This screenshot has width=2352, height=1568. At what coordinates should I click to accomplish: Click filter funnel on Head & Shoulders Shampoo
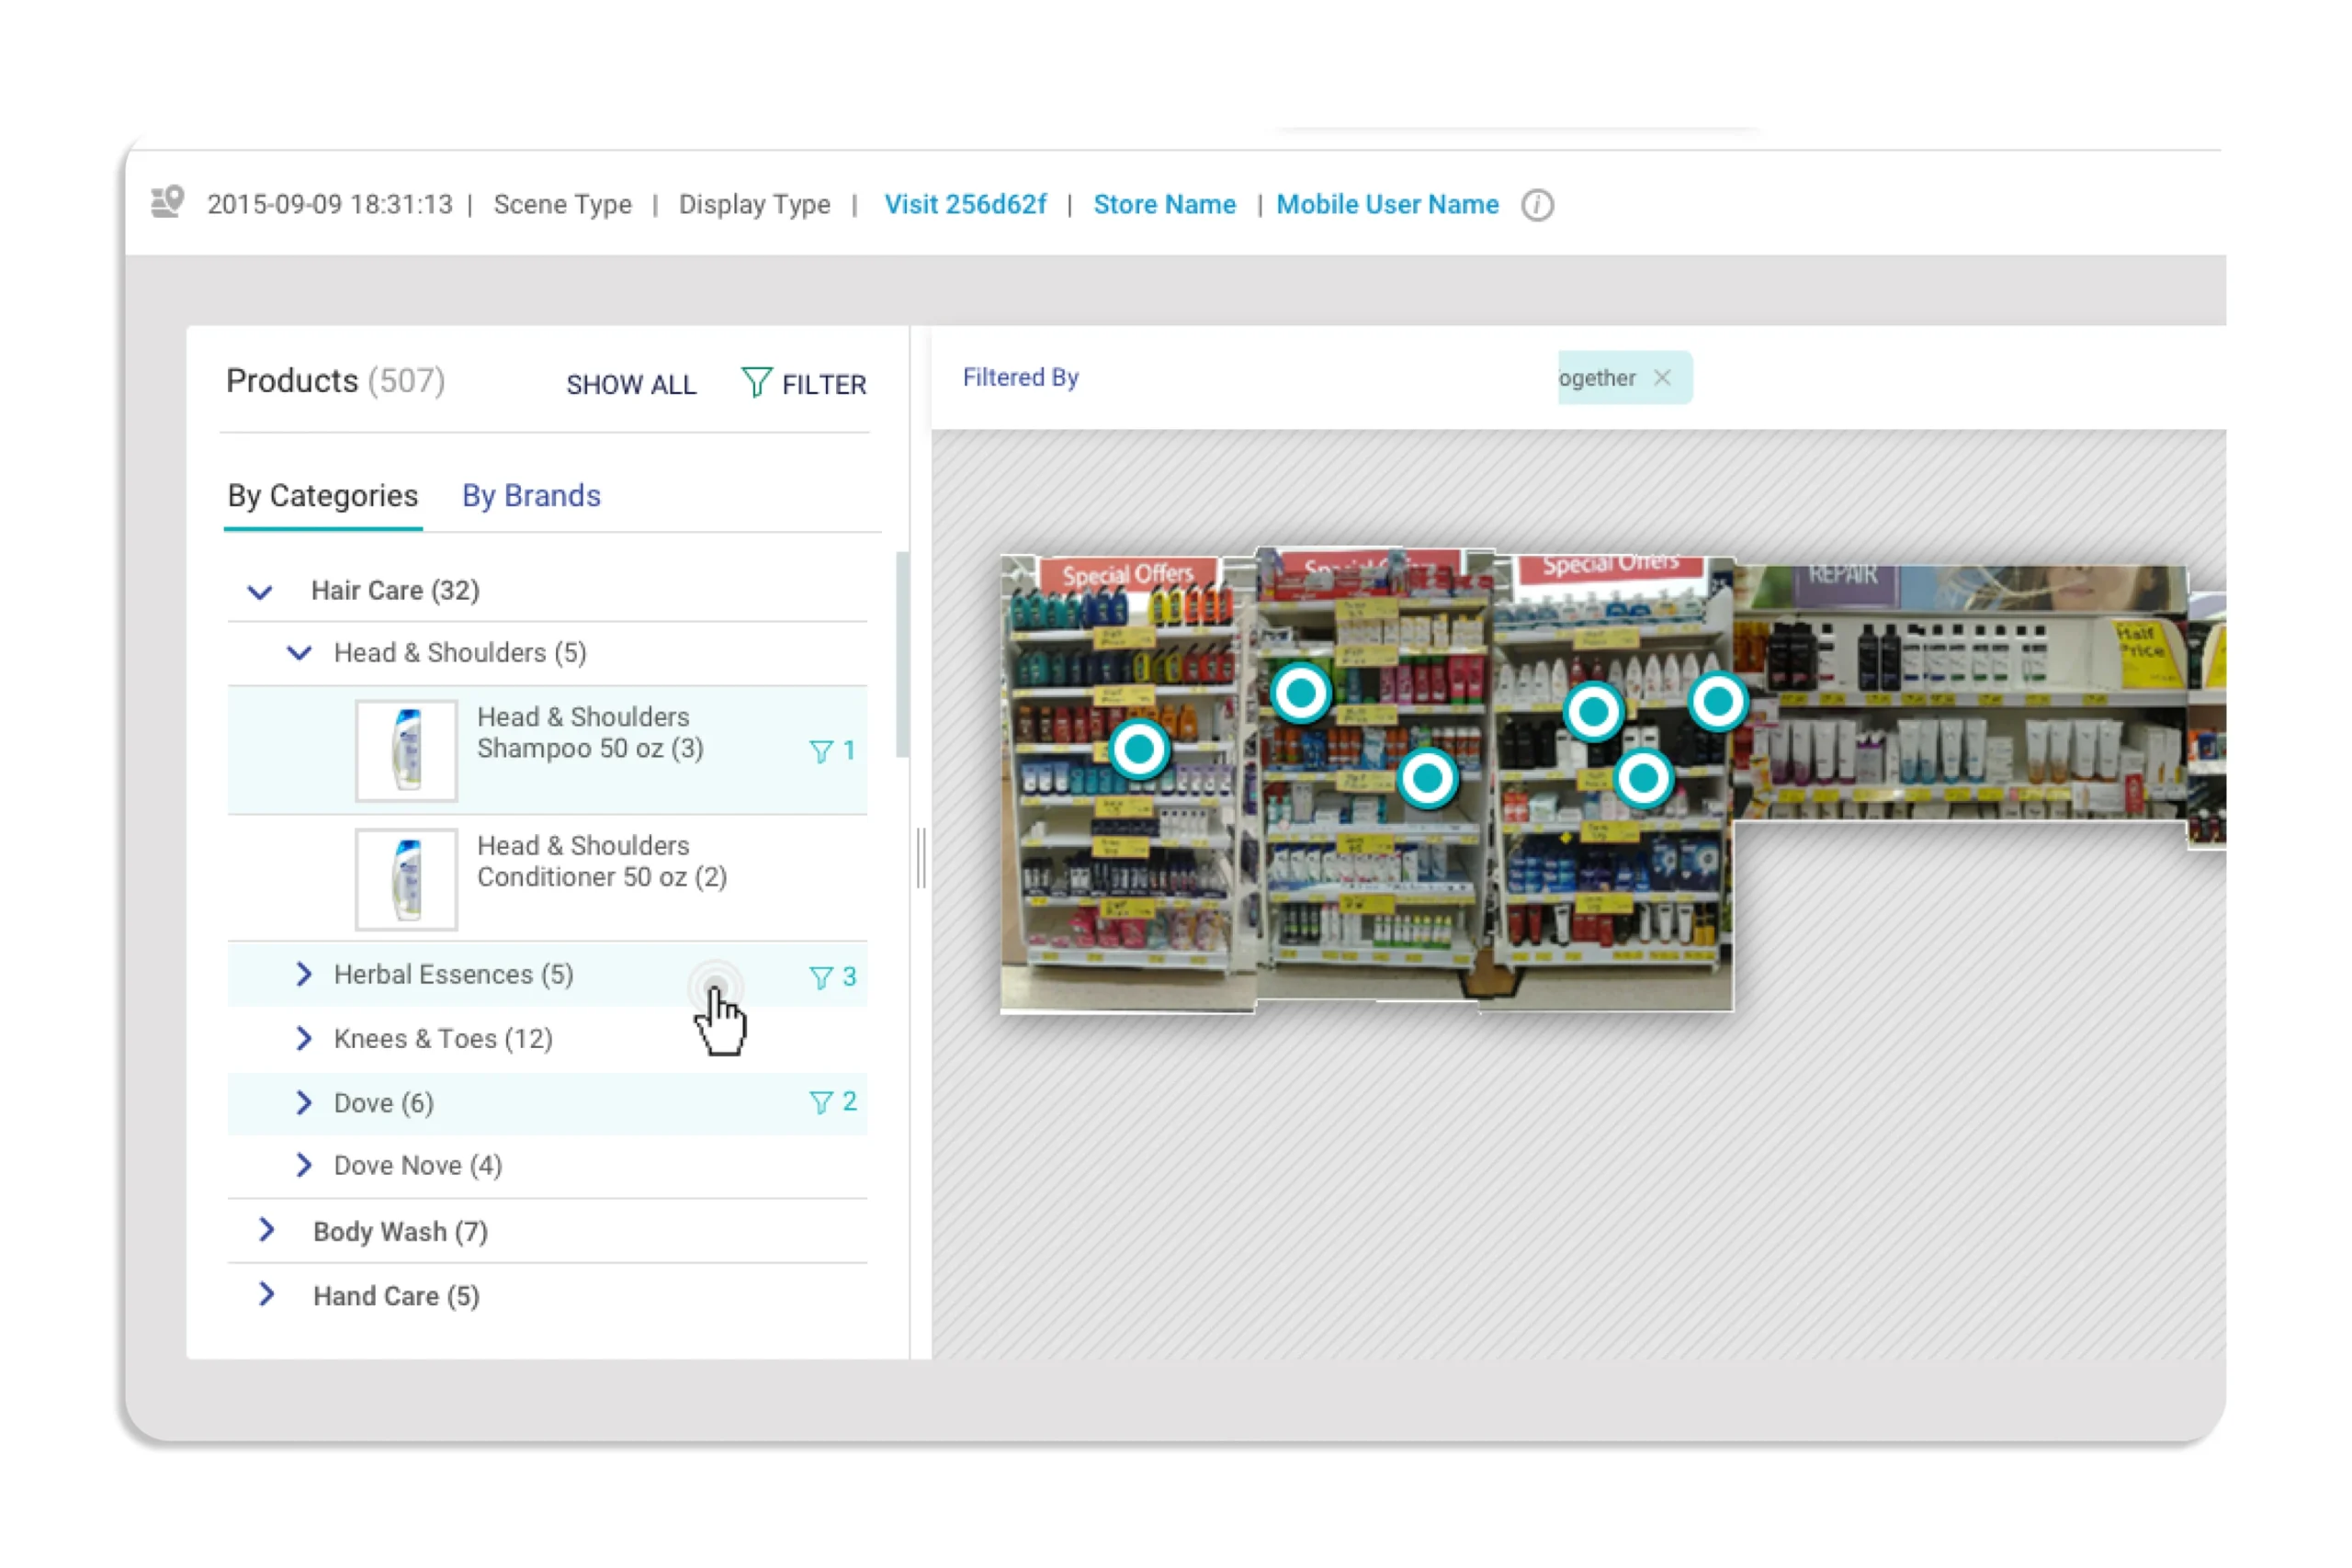click(x=820, y=751)
